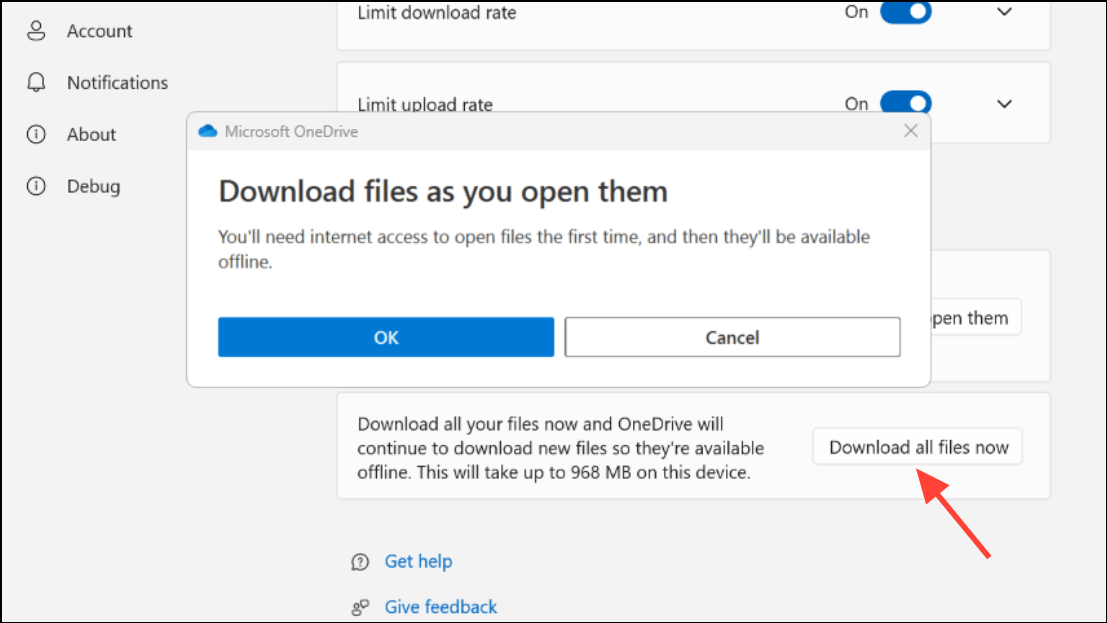Expand the Limit upload rate chevron

(x=1004, y=104)
